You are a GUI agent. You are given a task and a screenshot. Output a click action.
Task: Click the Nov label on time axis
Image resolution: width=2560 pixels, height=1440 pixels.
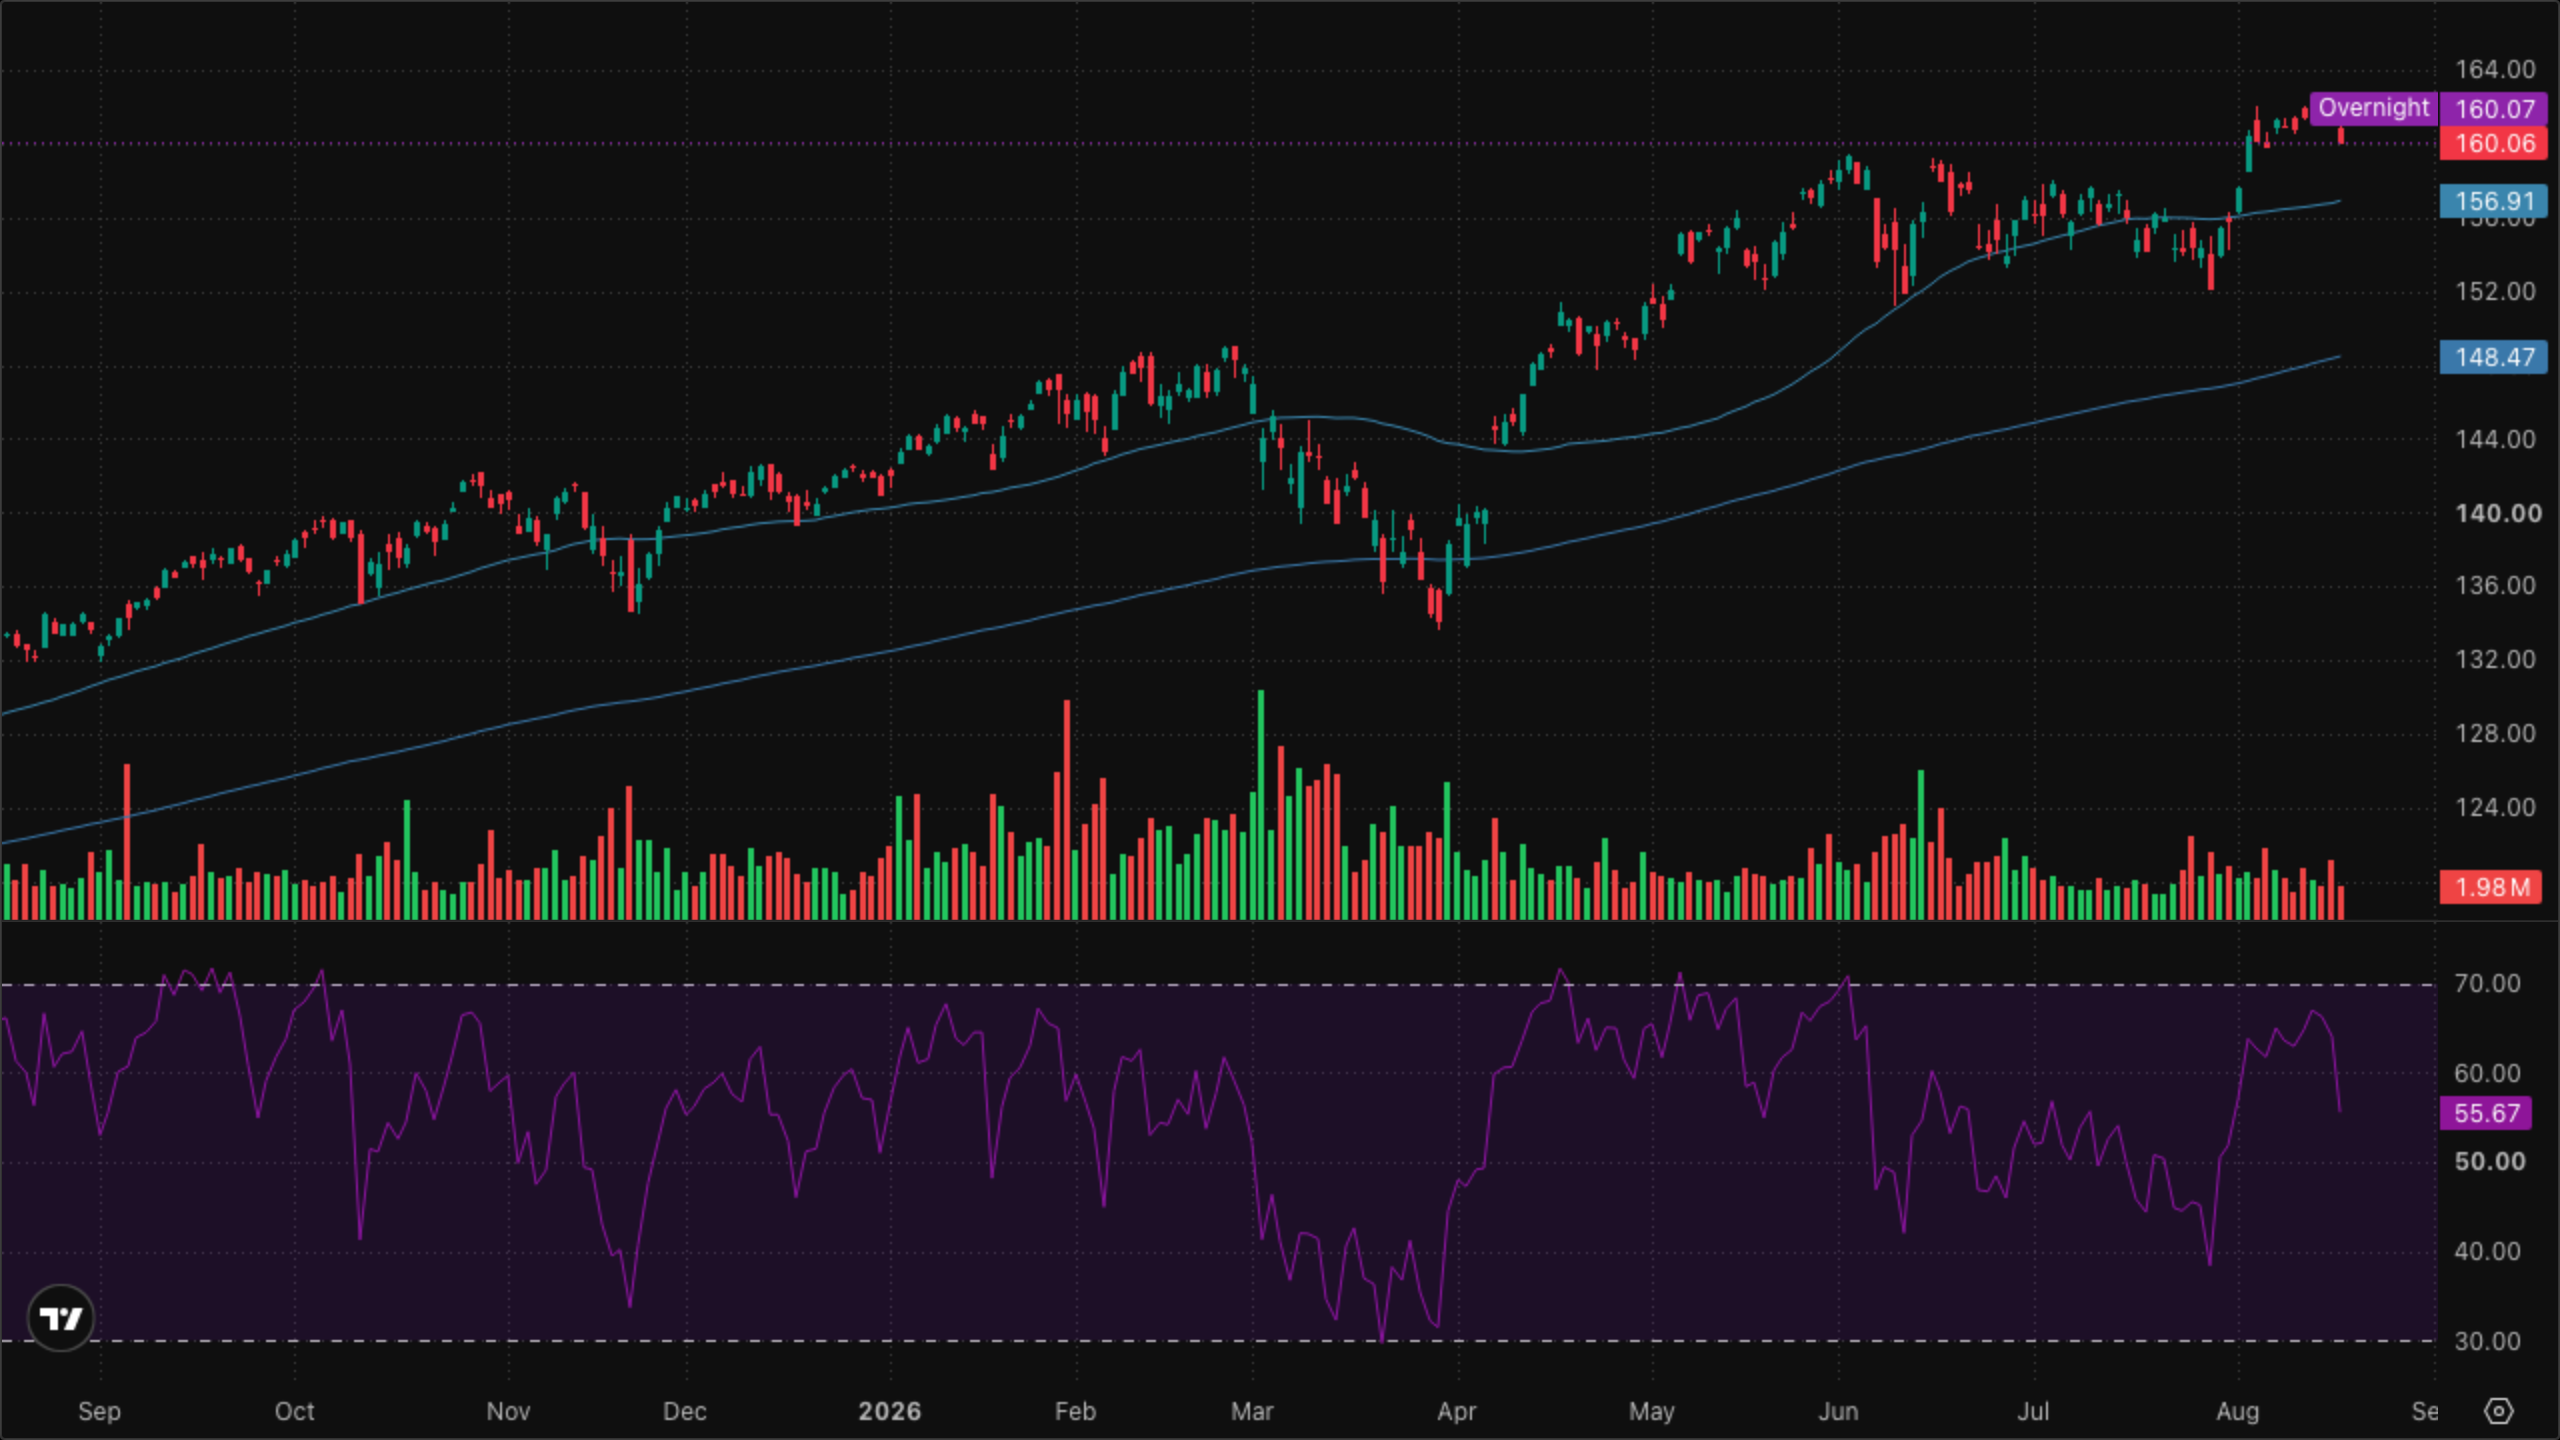click(x=507, y=1412)
